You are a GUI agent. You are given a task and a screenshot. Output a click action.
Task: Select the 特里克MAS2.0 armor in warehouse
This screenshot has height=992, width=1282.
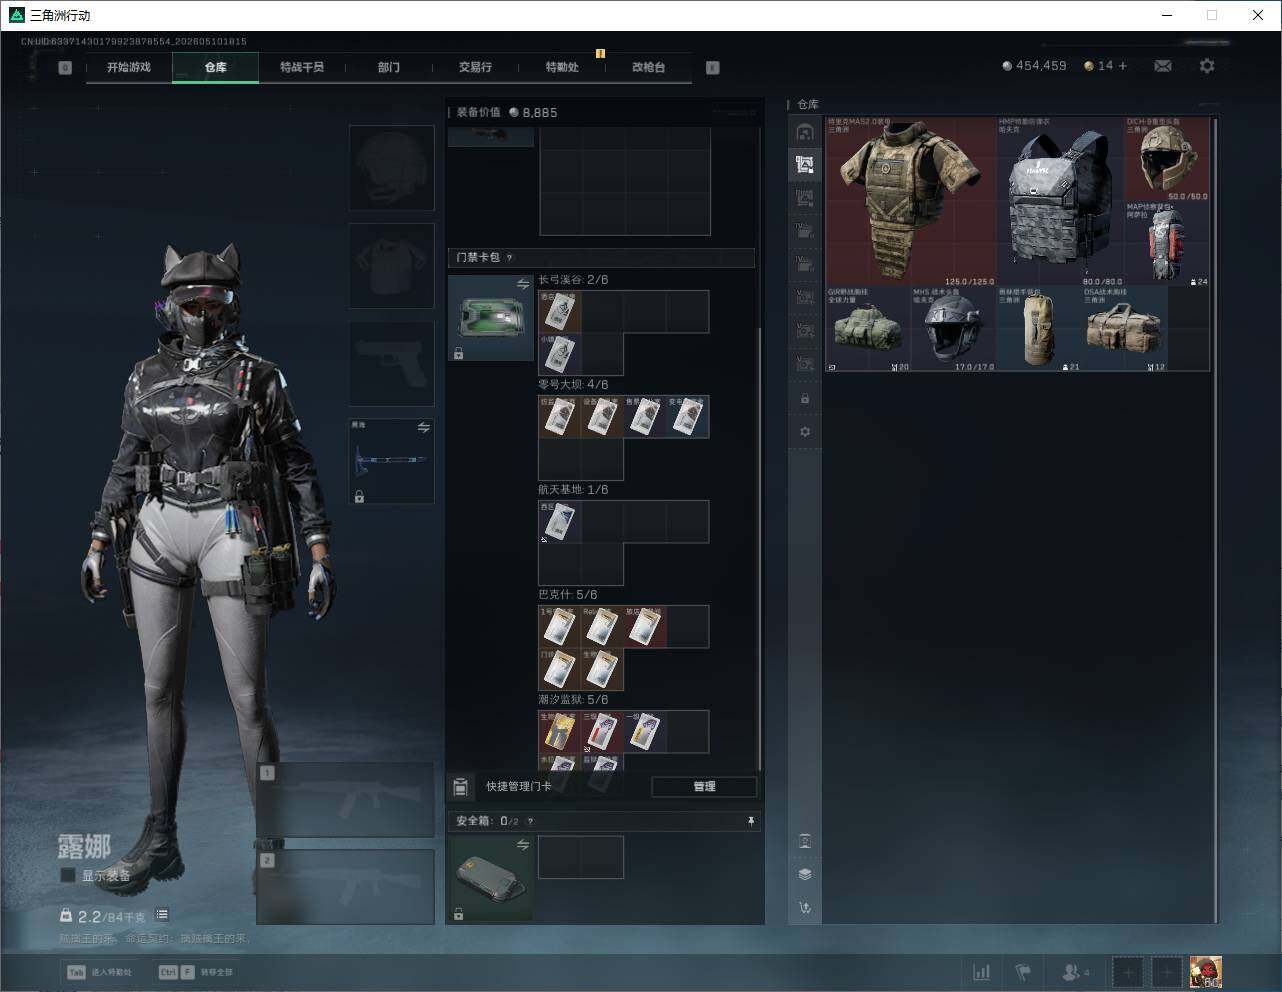coord(911,202)
